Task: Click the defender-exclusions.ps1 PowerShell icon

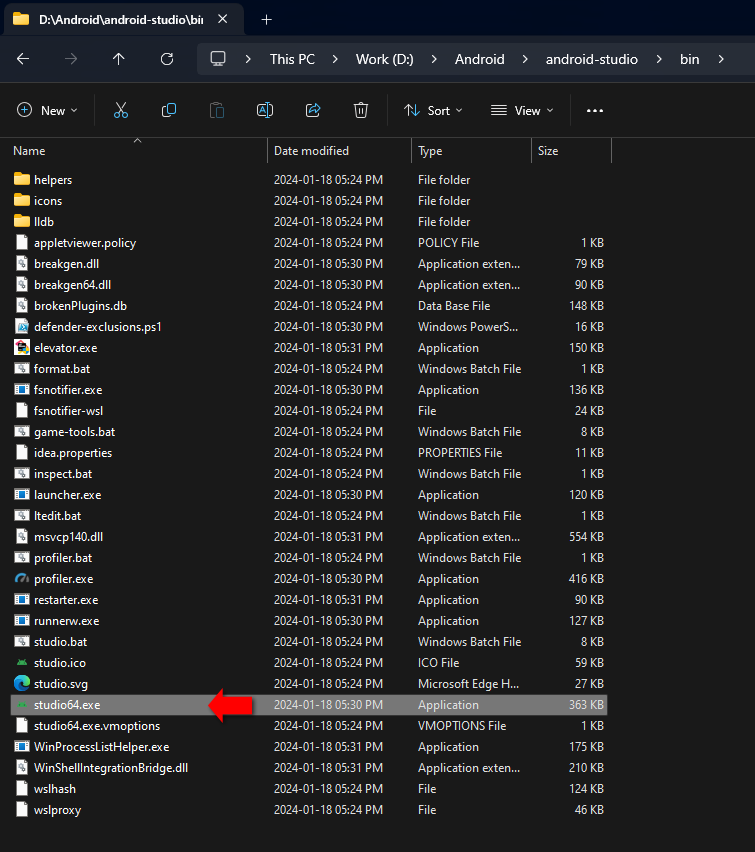Action: [22, 327]
